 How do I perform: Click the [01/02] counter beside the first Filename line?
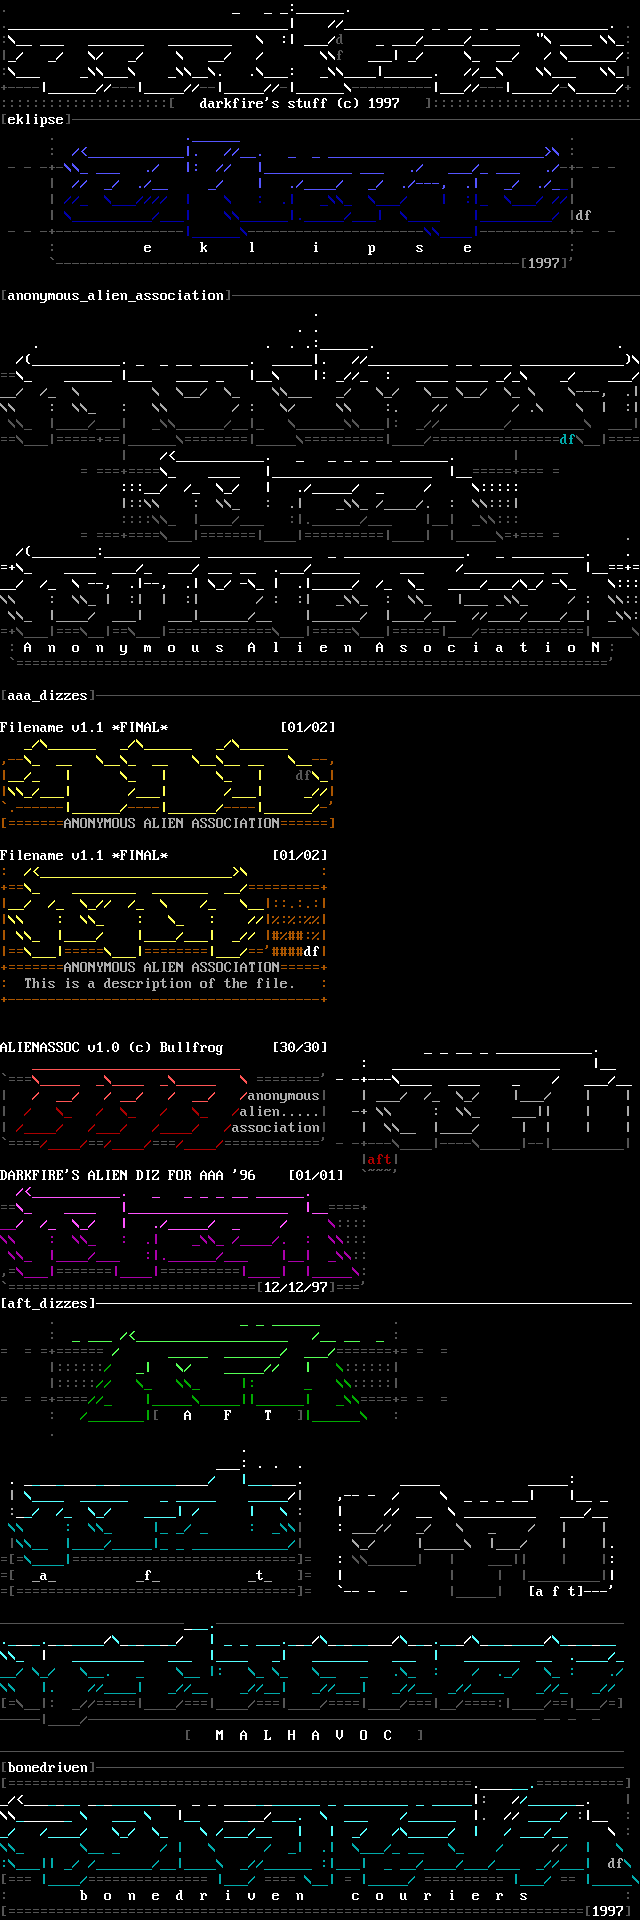[307, 727]
